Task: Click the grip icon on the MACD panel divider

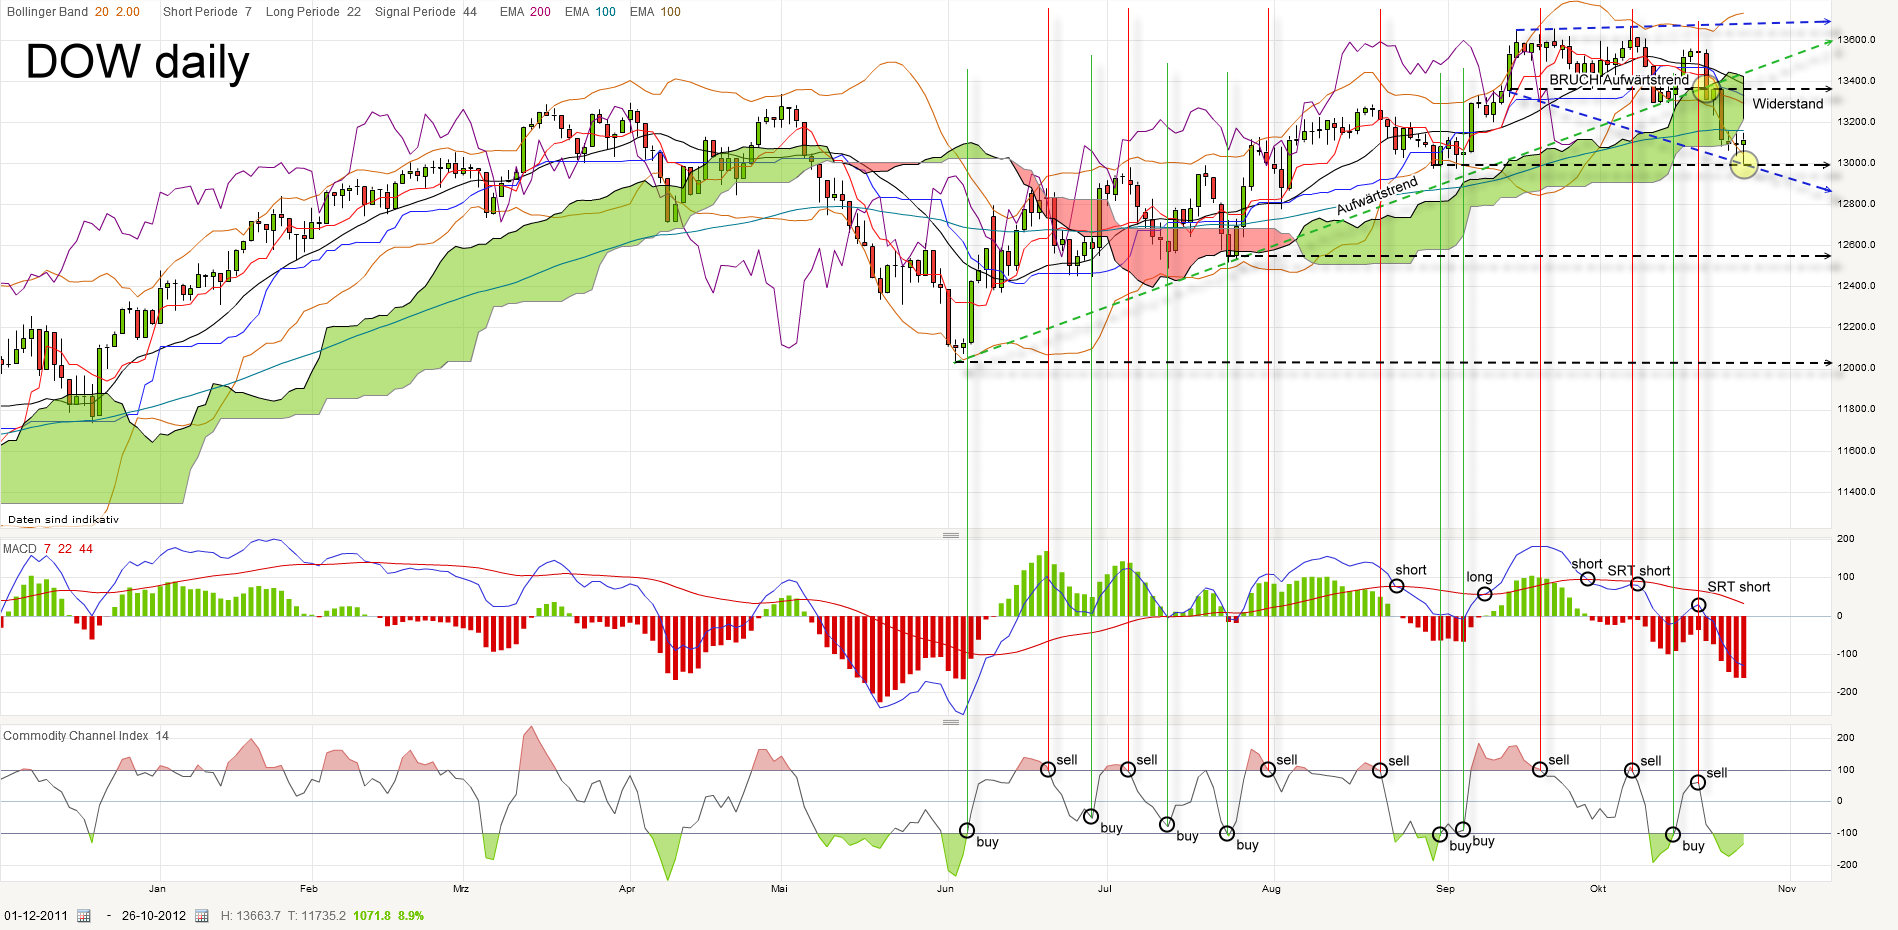Action: (x=951, y=535)
